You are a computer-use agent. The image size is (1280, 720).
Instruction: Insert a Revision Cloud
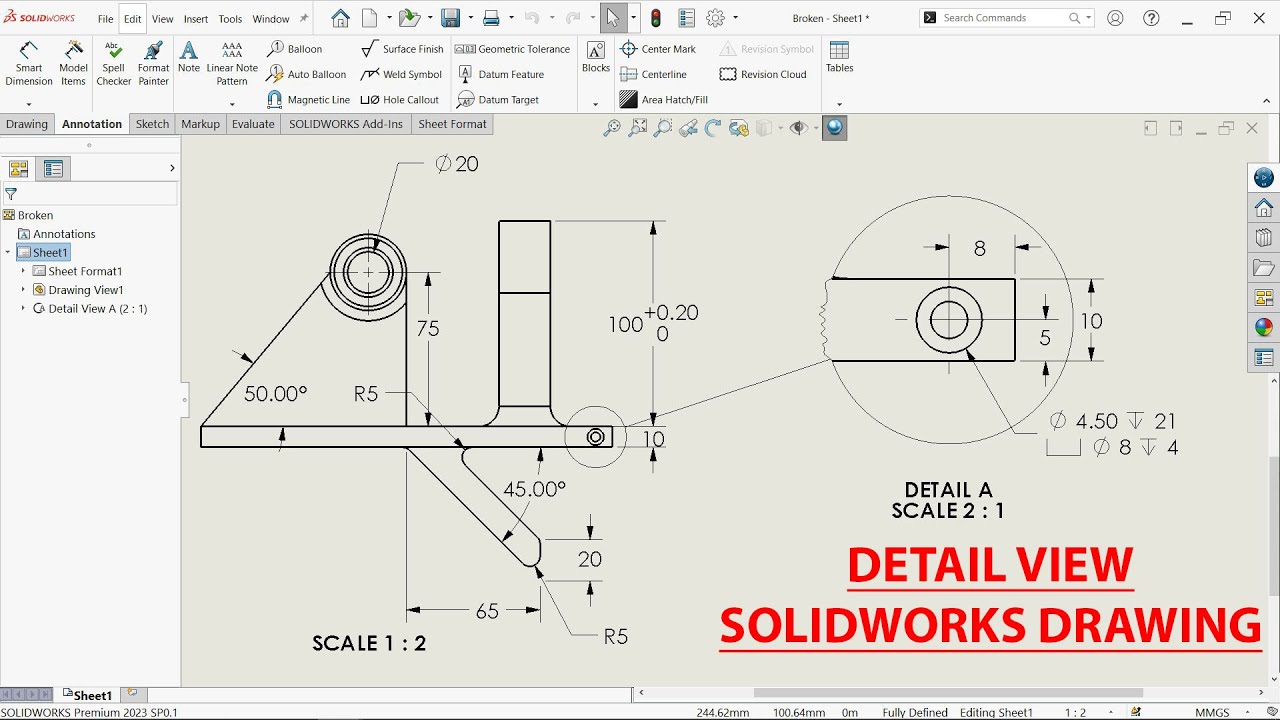click(763, 74)
